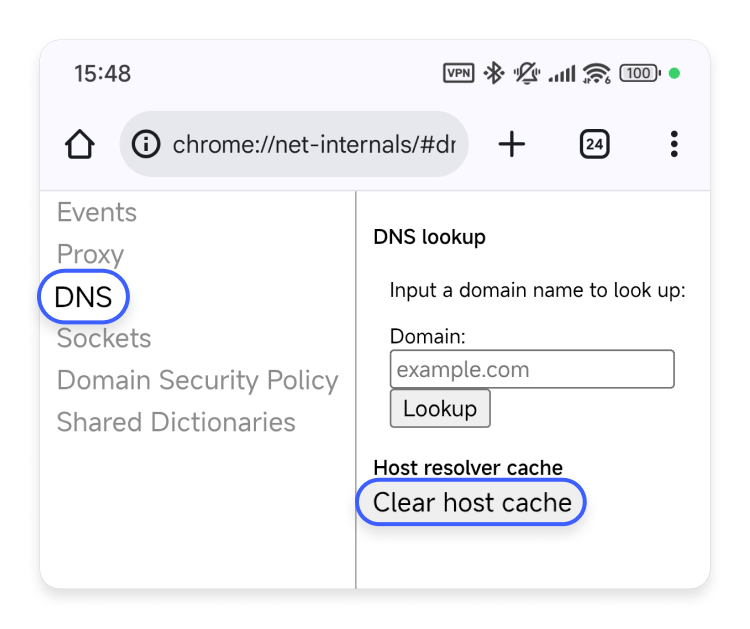Image resolution: width=750 pixels, height=629 pixels.
Task: Tap the Chrome home icon
Action: tap(80, 145)
